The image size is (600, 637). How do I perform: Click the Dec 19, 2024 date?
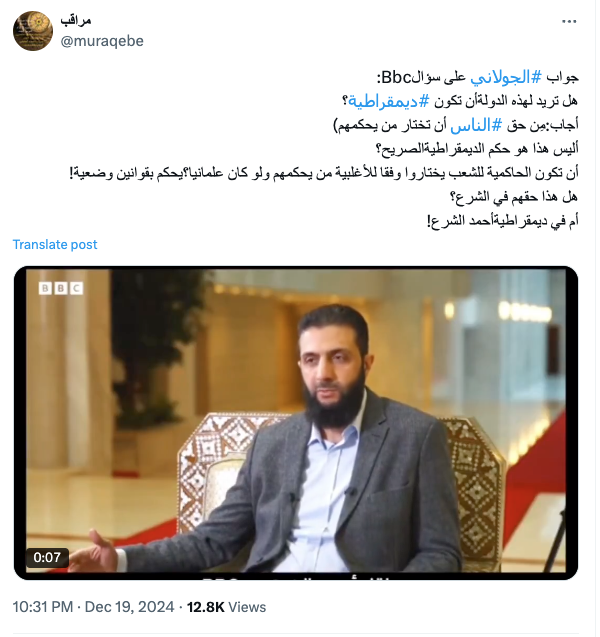[129, 607]
